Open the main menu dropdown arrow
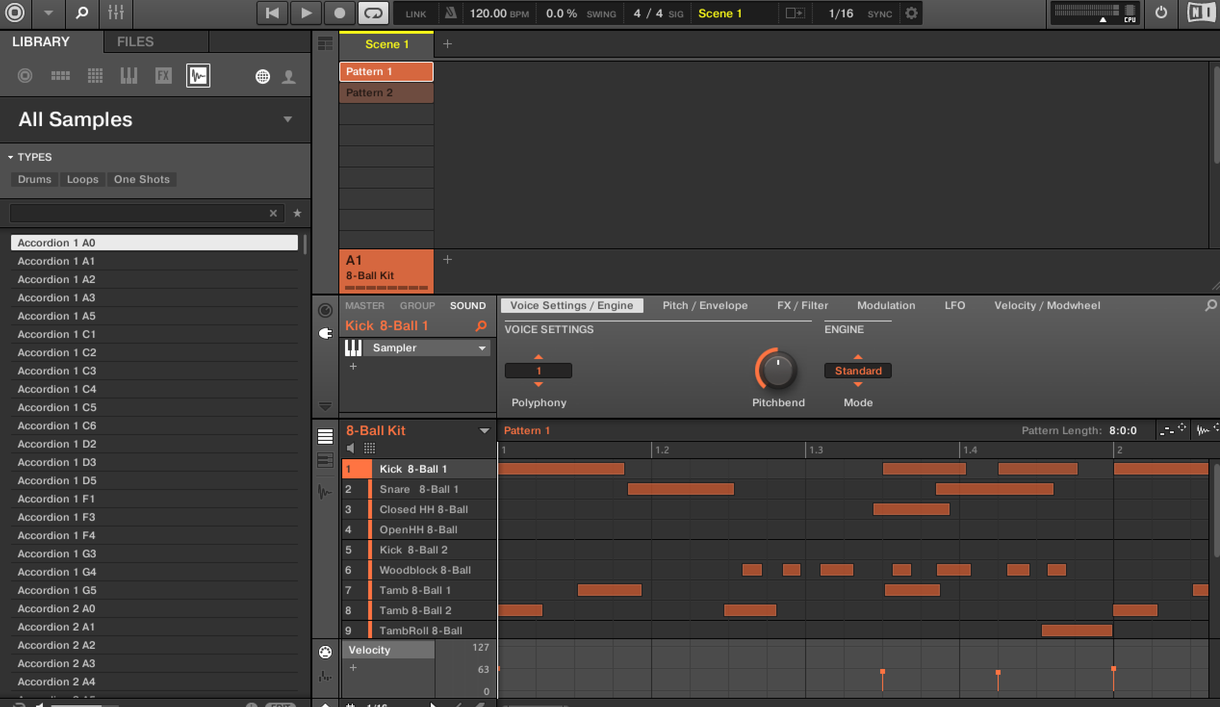The image size is (1220, 707). (48, 14)
